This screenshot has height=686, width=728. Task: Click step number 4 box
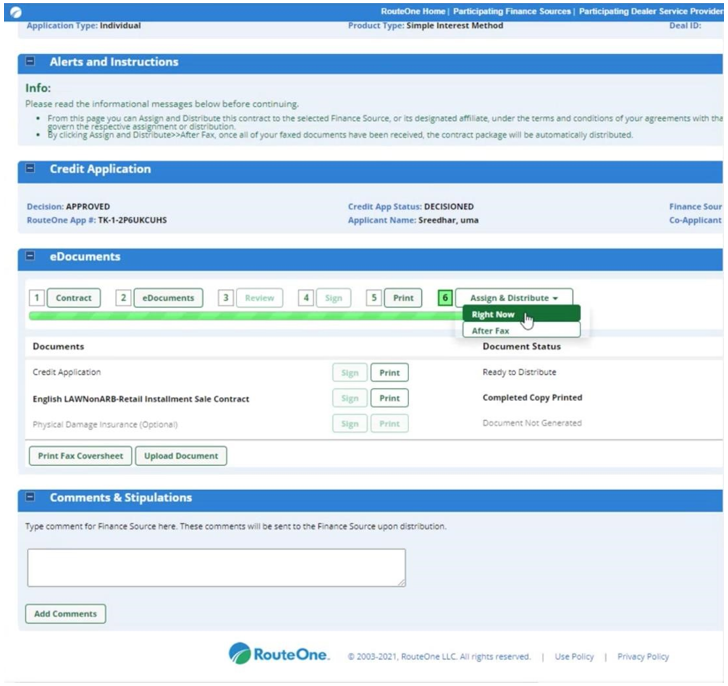306,298
